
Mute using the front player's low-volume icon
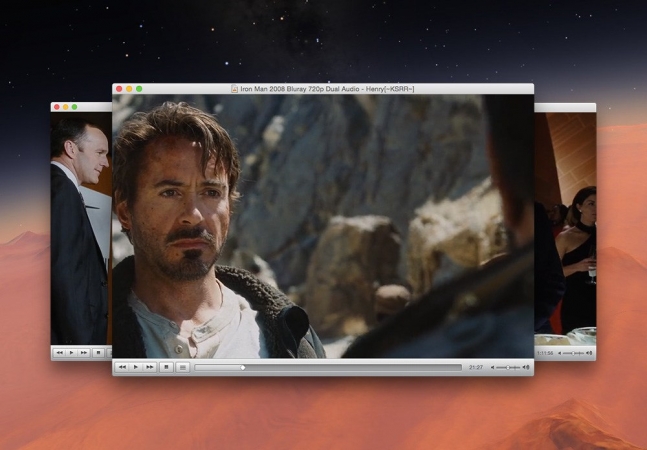pyautogui.click(x=492, y=367)
